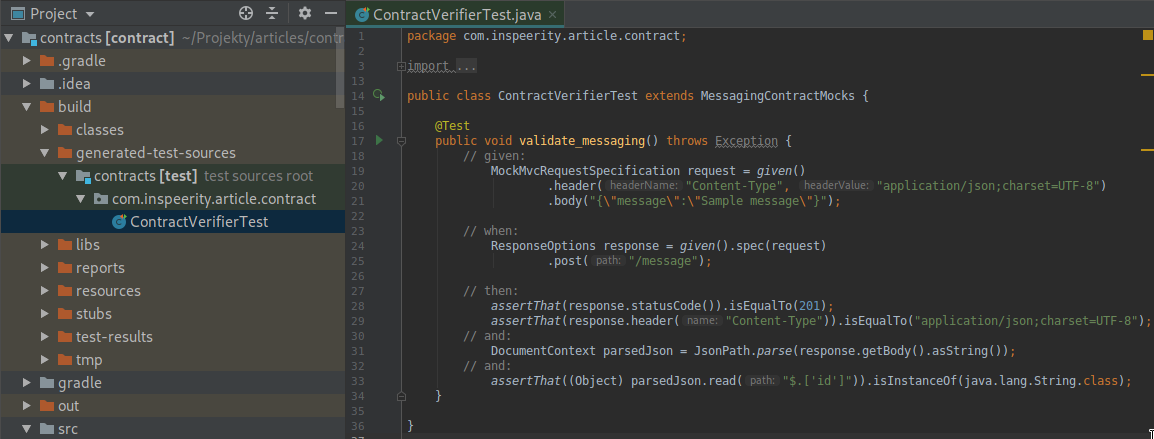This screenshot has width=1154, height=439.
Task: Collapse the validate_messaging method fold marker
Action: coord(402,142)
